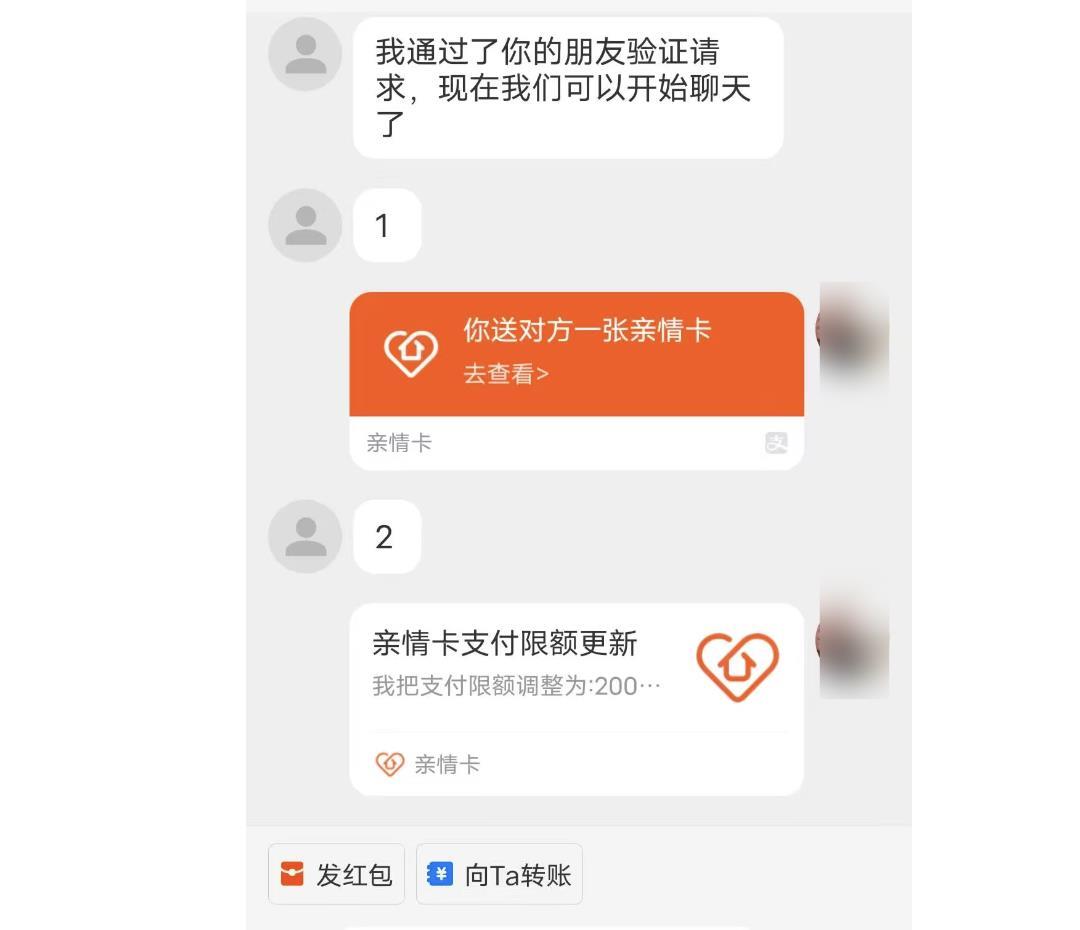The width and height of the screenshot is (1080, 930).
Task: Open the 亲情卡支付限额更新 message card
Action: [577, 700]
